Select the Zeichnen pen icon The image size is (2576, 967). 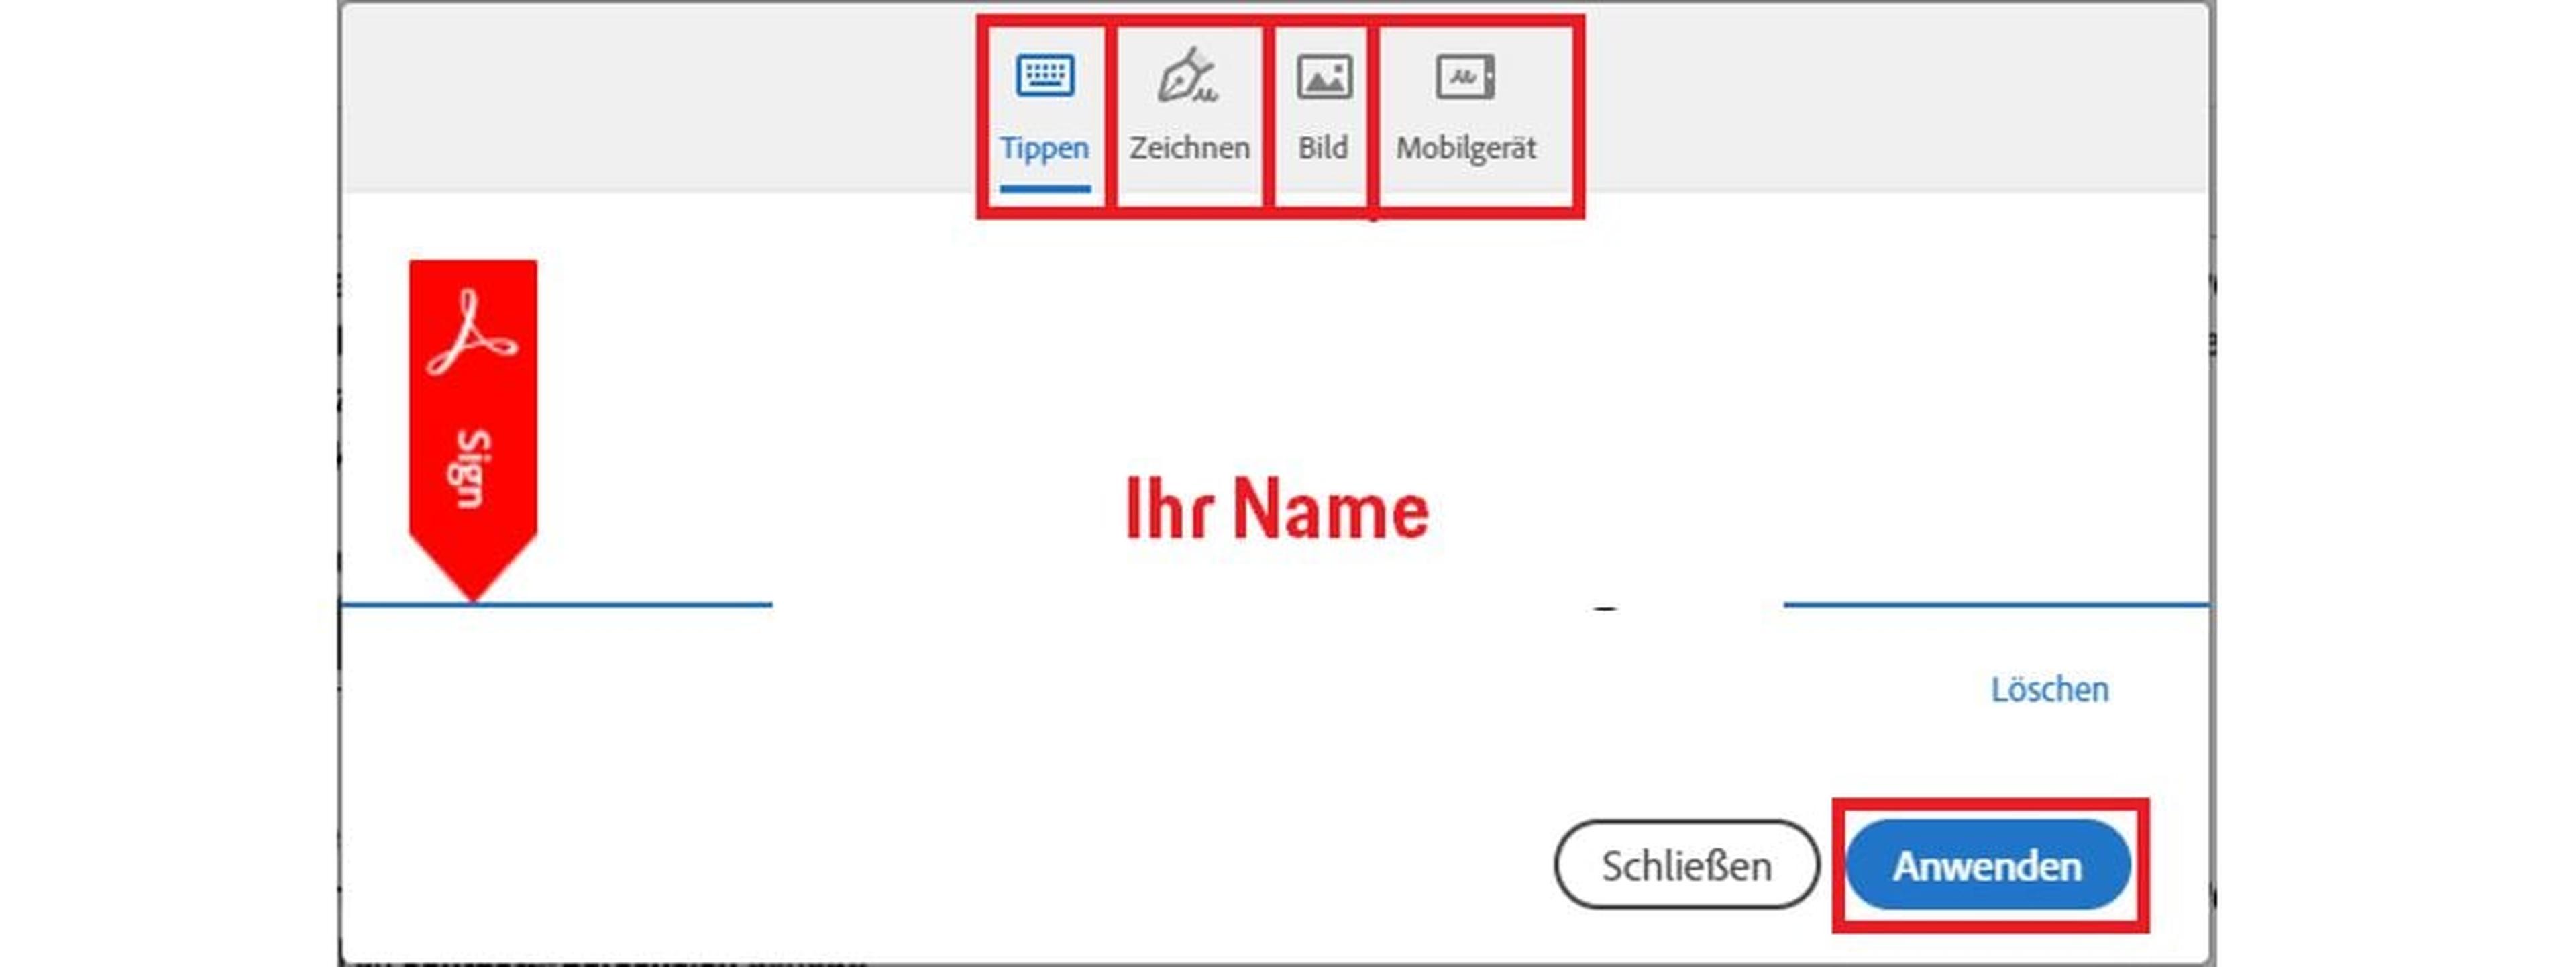click(x=1187, y=75)
